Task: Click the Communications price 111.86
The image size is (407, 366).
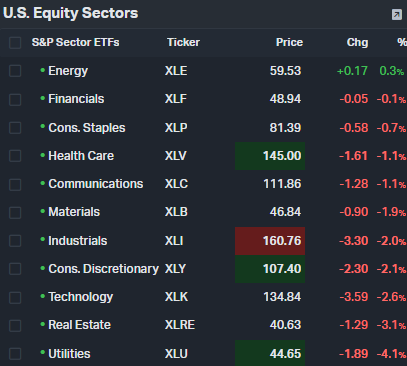Action: pos(282,184)
